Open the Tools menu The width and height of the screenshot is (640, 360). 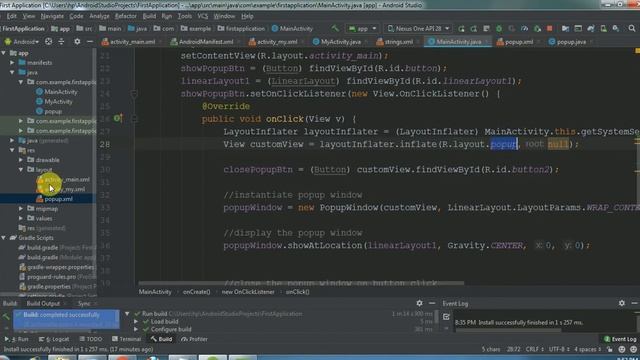[x=184, y=16]
